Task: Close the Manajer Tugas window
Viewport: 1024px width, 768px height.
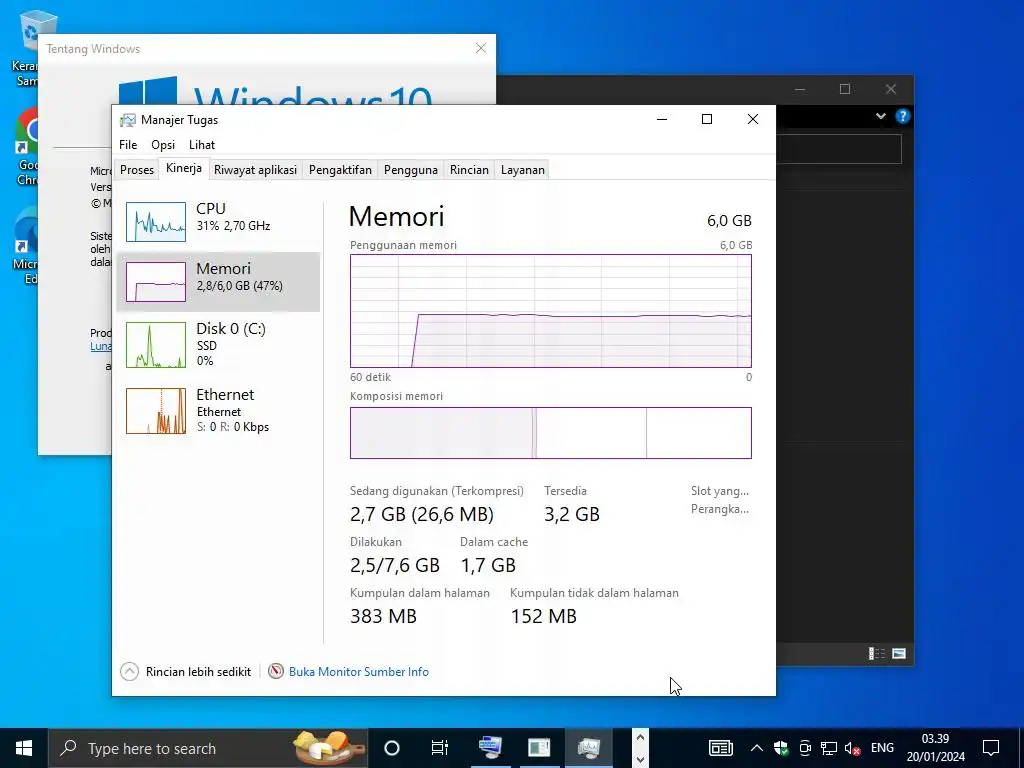Action: click(752, 119)
